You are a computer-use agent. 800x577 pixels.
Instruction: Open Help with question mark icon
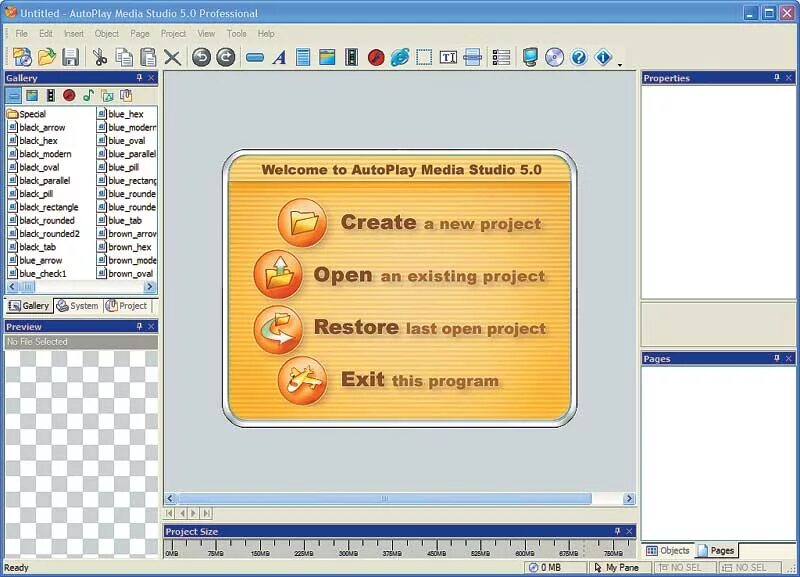pyautogui.click(x=579, y=57)
